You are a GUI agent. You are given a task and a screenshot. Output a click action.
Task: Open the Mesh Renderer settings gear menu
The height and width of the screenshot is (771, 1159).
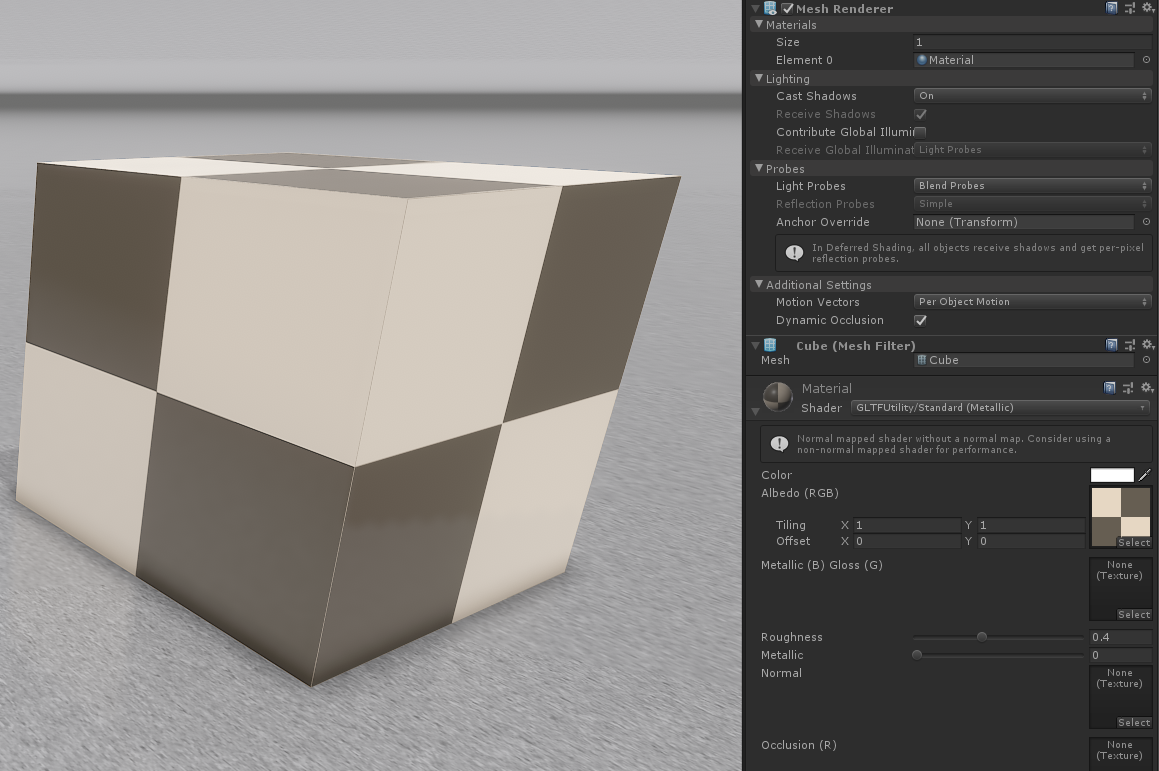[1146, 8]
